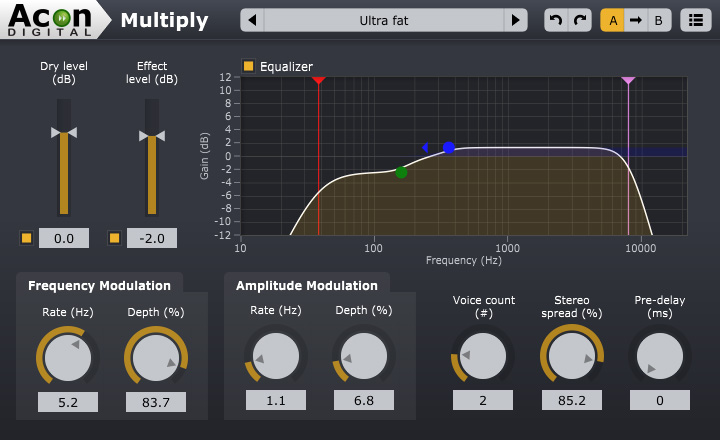Screen dimensions: 720x440
Task: Click the Dry level slider handle
Action: tap(64, 133)
